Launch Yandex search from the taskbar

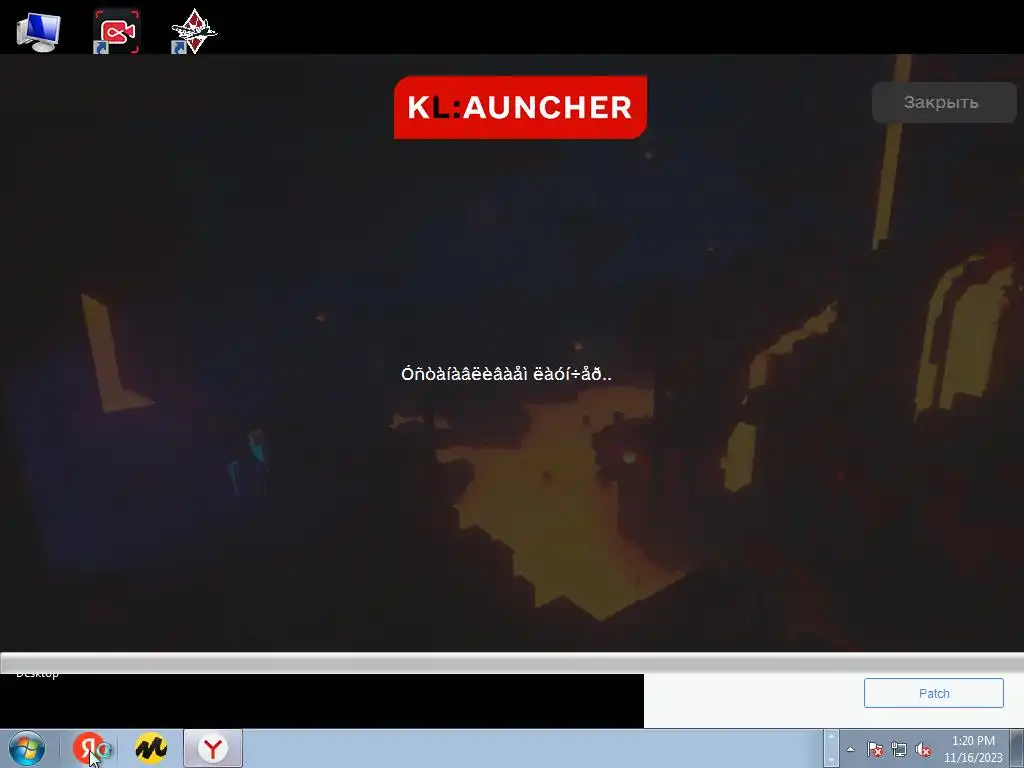(91, 748)
